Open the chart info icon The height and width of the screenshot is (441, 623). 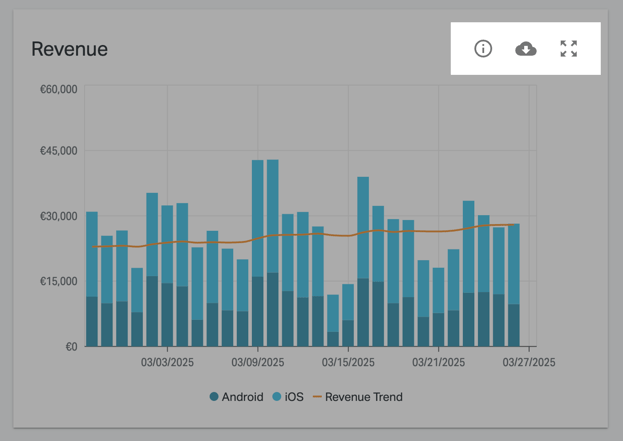click(483, 49)
